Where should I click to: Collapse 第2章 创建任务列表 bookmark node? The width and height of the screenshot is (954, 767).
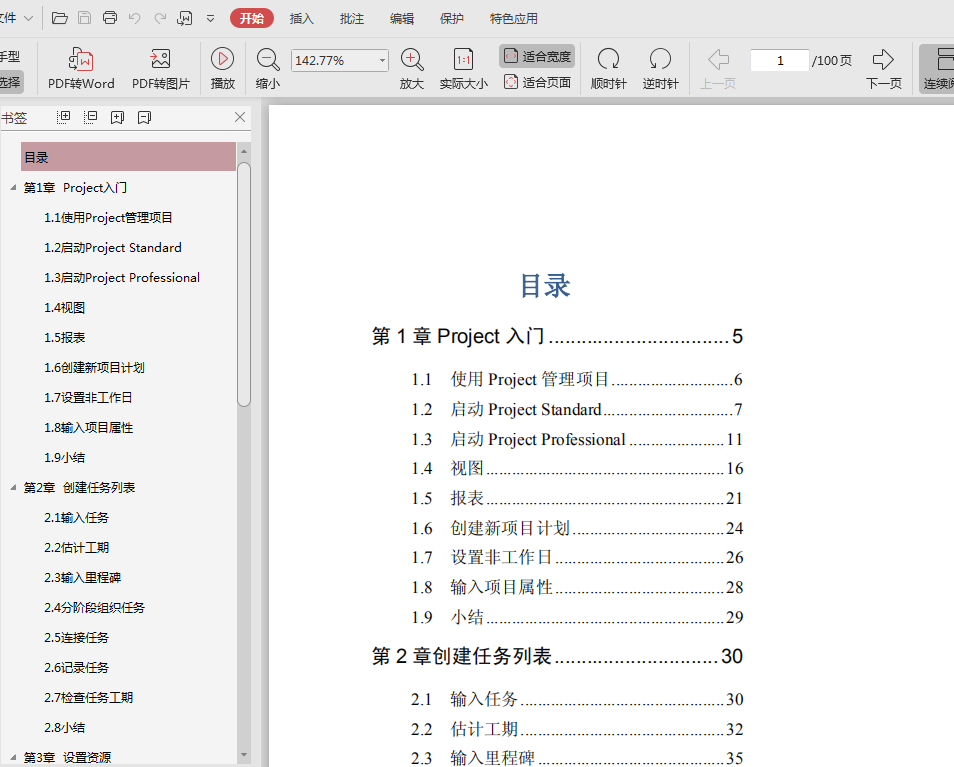[13, 487]
